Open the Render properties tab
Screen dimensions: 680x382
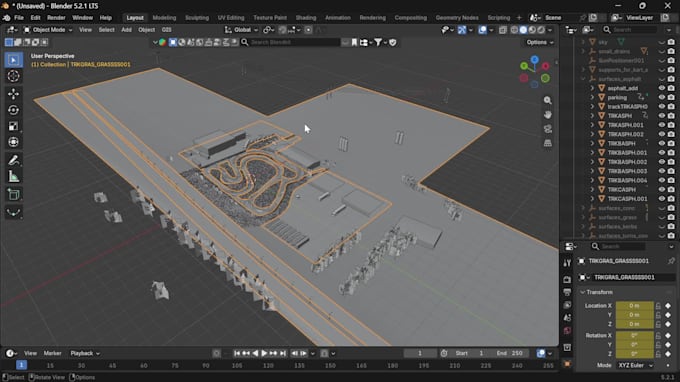(x=567, y=280)
